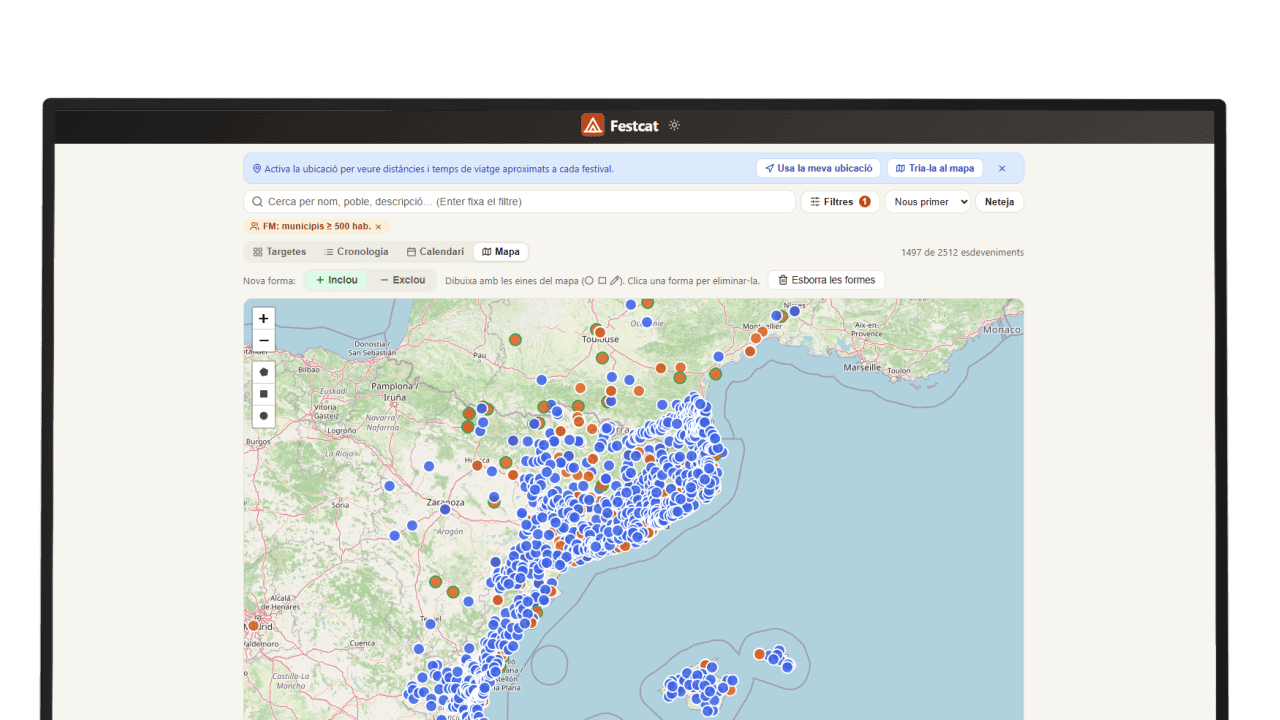Click the Tria-la al mapa button
Screen dimensions: 1280x720
[935, 169]
